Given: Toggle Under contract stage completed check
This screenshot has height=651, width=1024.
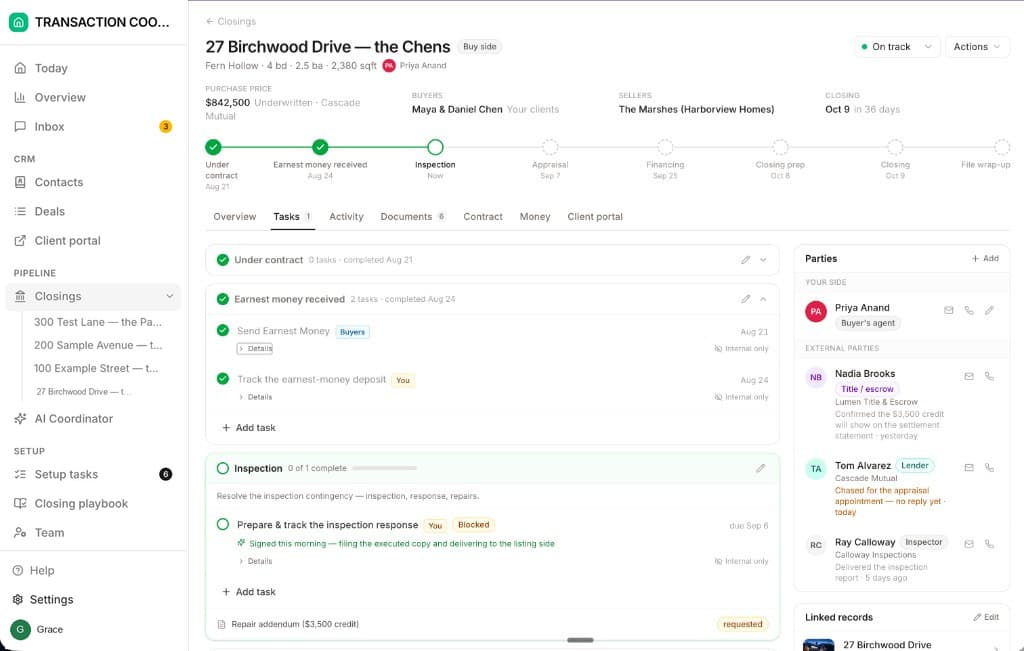Looking at the screenshot, I should (223, 260).
